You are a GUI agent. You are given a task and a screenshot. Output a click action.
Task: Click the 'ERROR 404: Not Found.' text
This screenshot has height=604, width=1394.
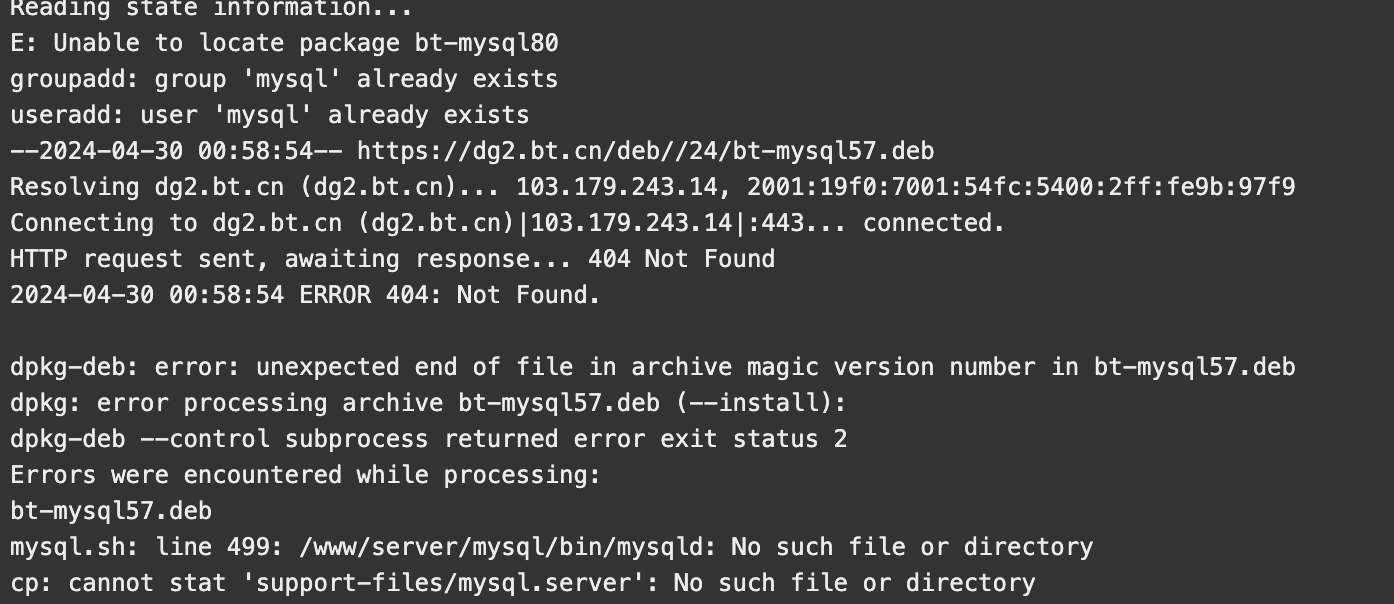point(450,295)
